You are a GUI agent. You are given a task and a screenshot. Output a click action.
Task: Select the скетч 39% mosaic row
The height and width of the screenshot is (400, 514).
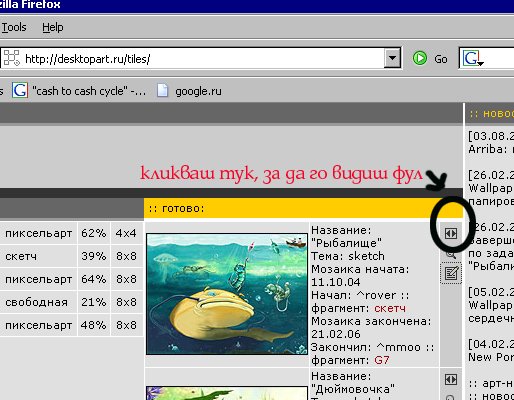72,256
